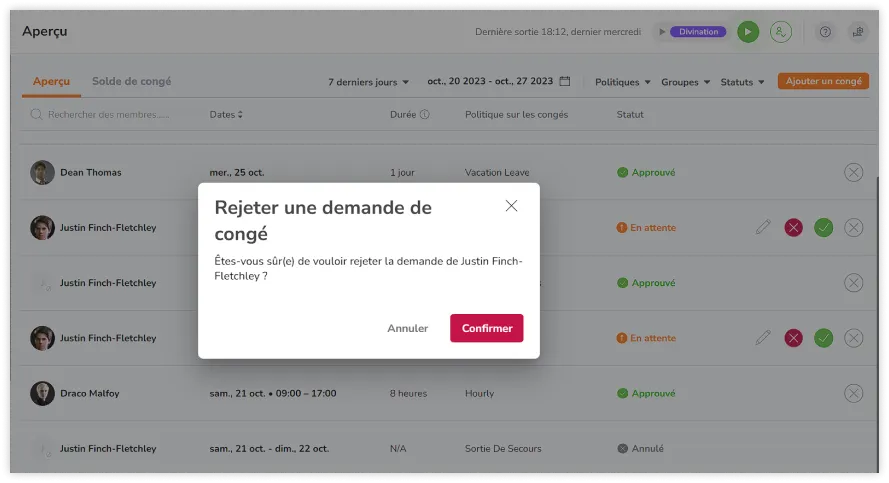Expand the Politiques filter dropdown
Screen dimensions: 889x483
tap(622, 82)
